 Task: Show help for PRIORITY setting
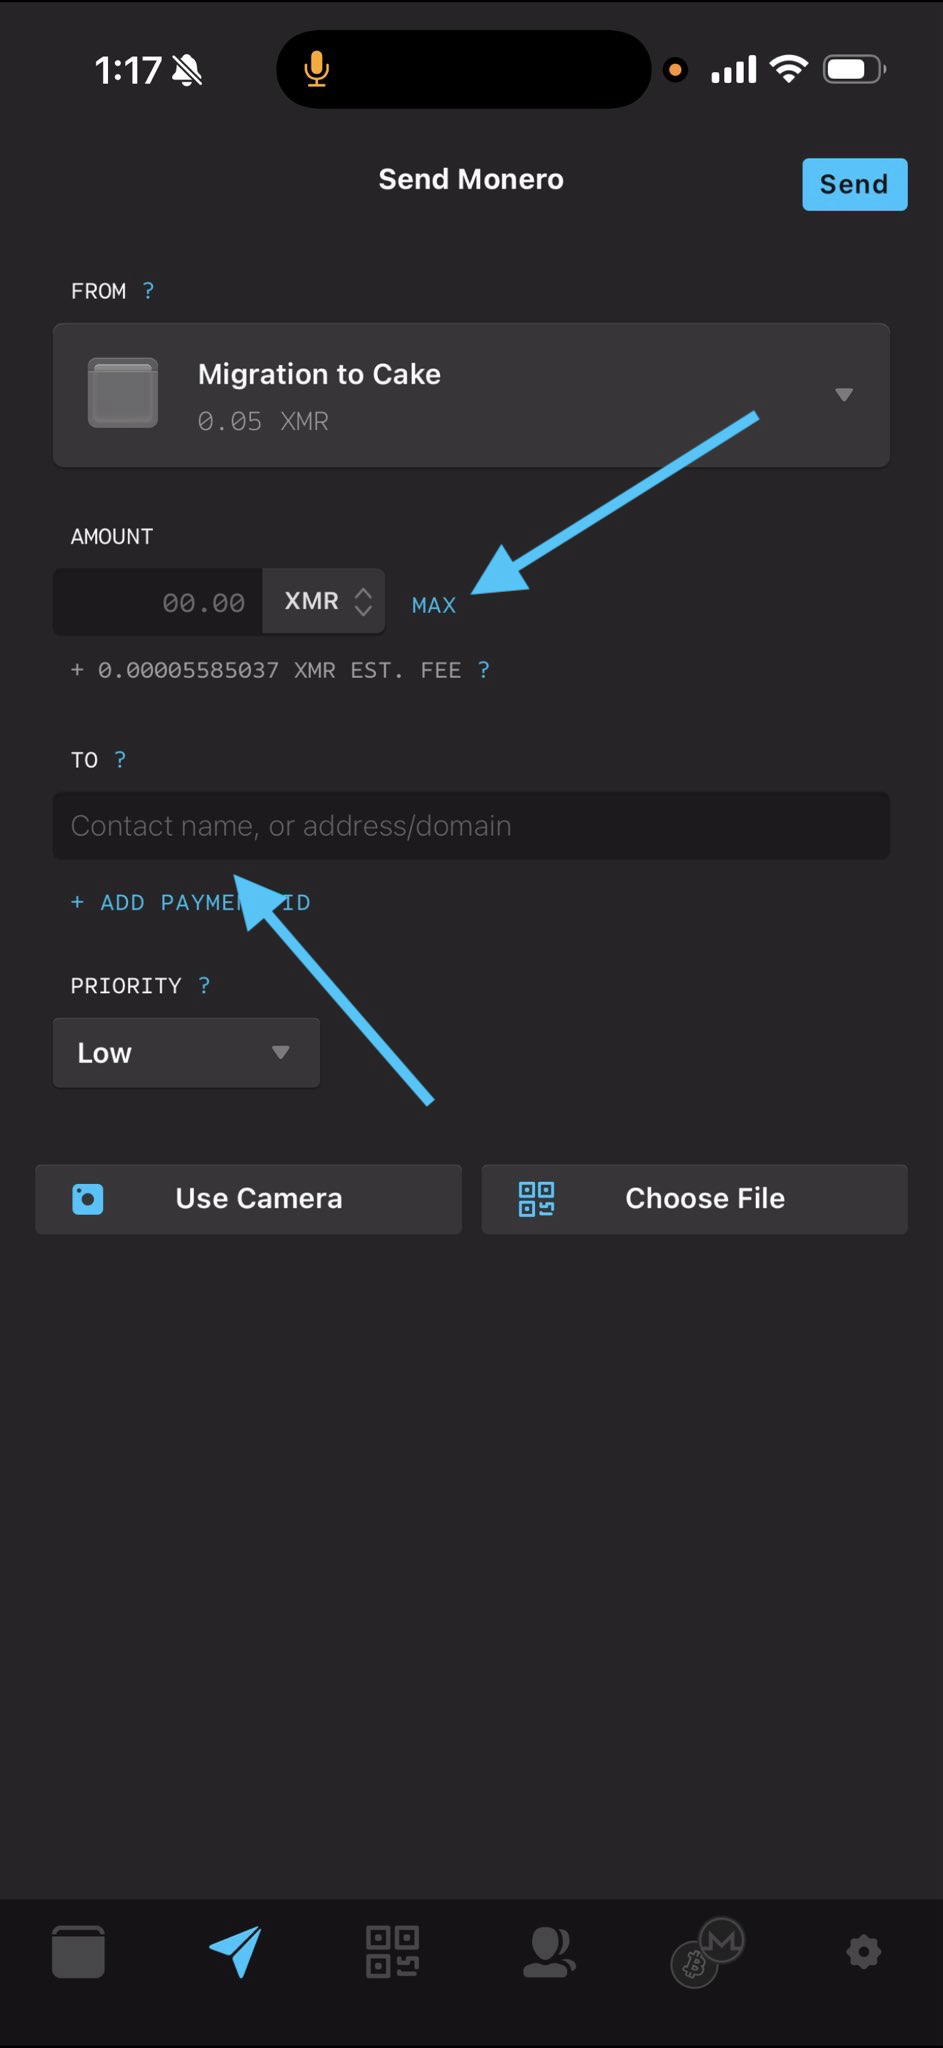click(204, 986)
